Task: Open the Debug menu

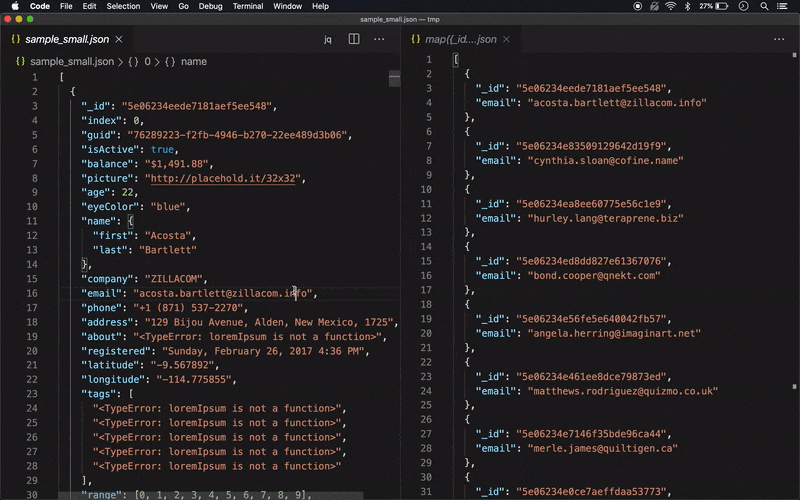Action: [210, 6]
